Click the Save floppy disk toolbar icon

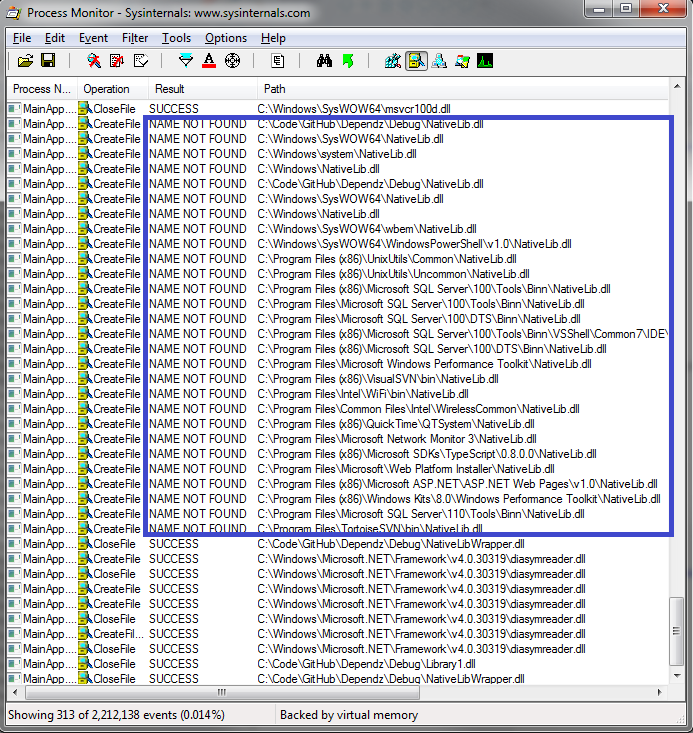pyautogui.click(x=48, y=61)
